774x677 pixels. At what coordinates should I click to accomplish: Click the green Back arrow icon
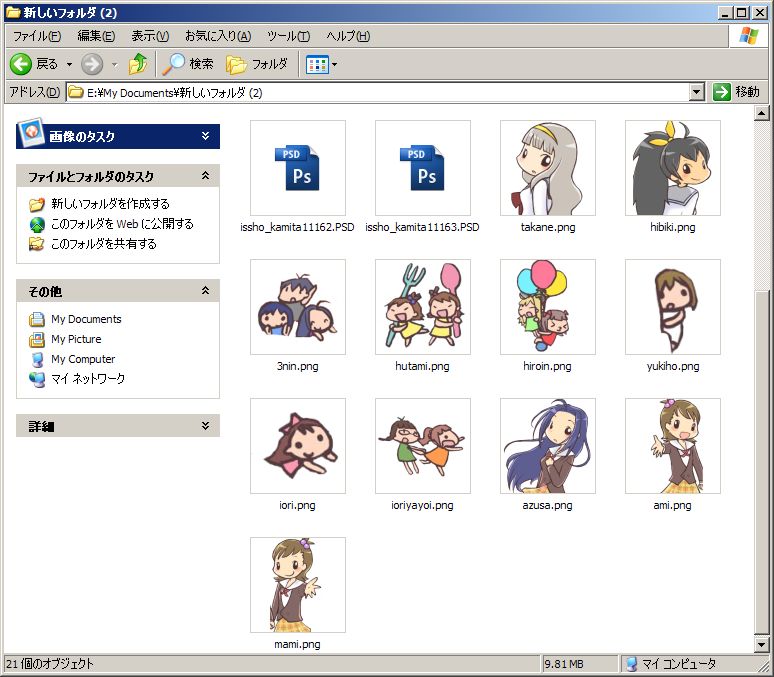(x=21, y=64)
